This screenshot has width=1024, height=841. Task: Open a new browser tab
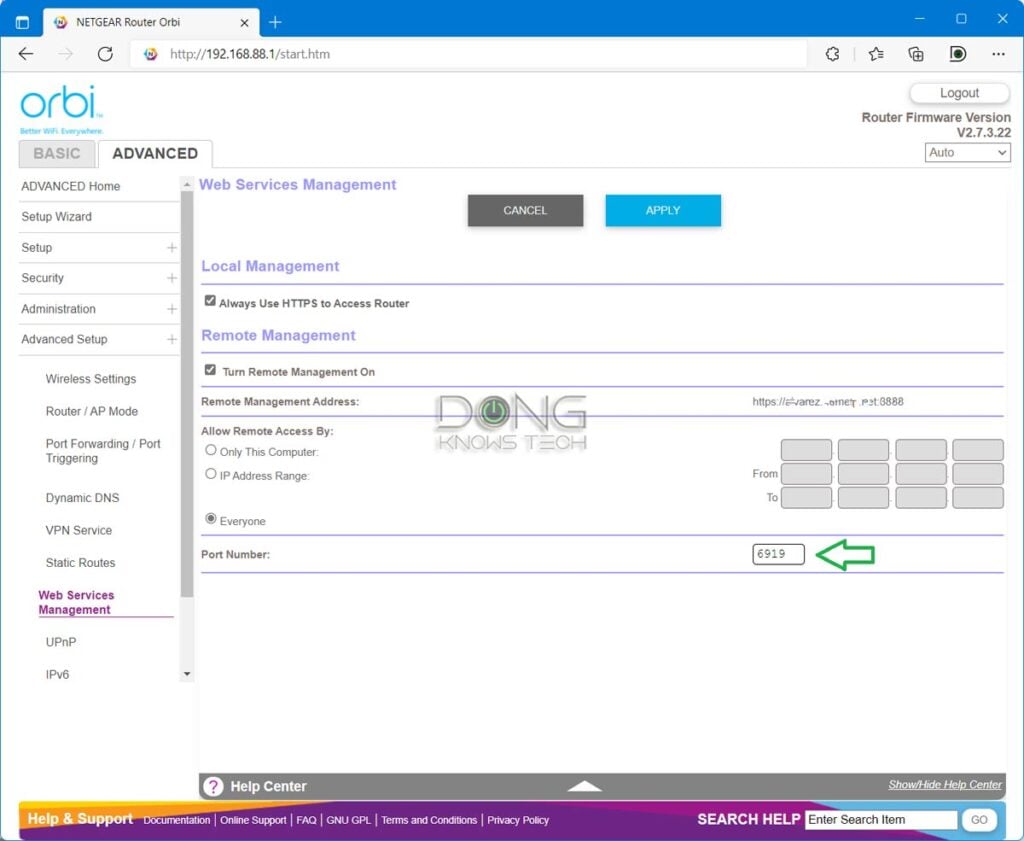tap(275, 22)
